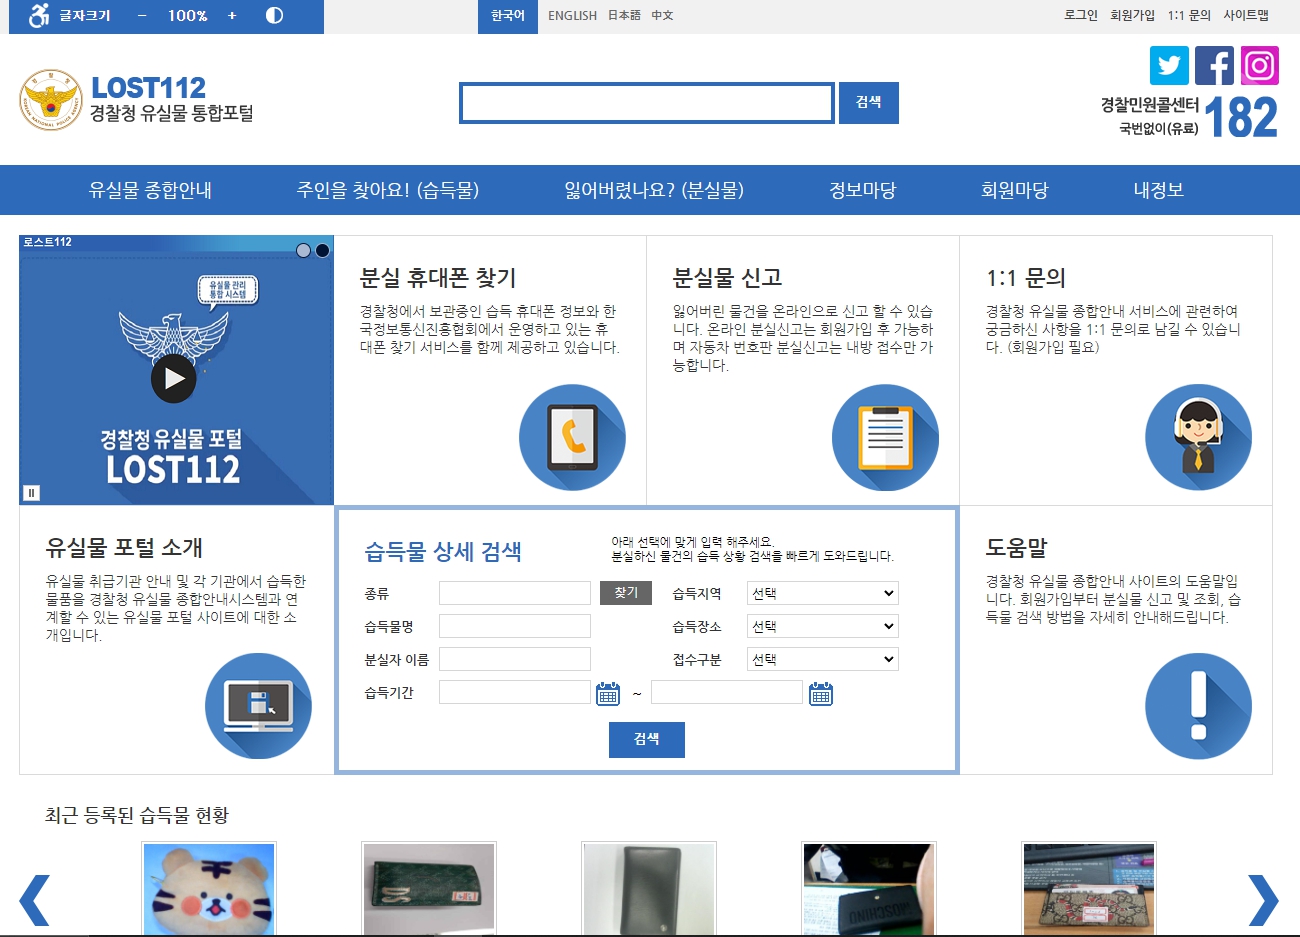Screen dimensions: 1300x937
Task: Increase font size with plus icon
Action: [x=232, y=15]
